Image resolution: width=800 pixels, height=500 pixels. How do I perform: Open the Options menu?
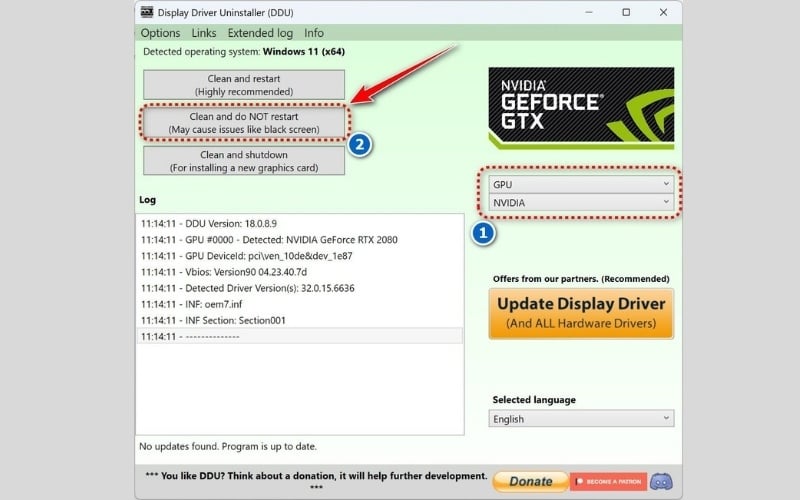[x=160, y=33]
